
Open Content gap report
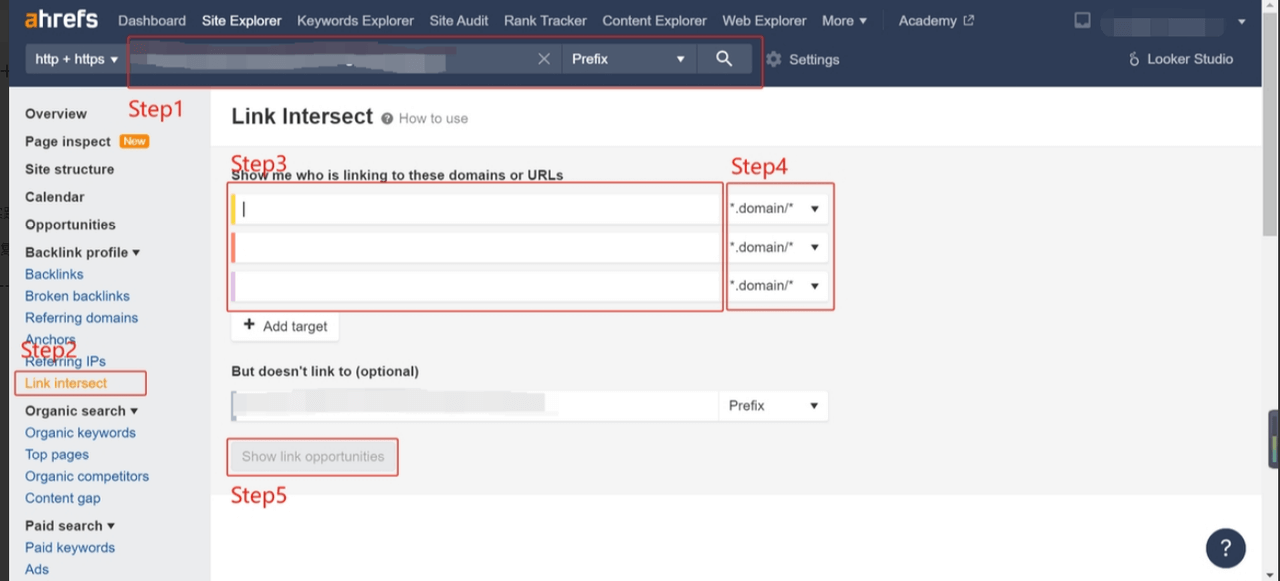(63, 499)
